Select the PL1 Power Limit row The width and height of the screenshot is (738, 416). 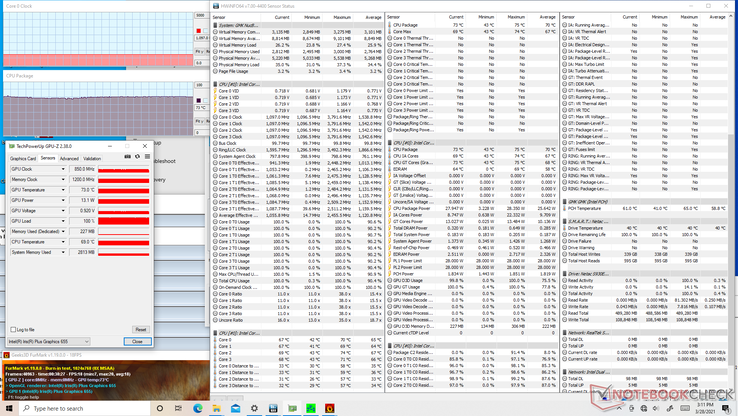(x=472, y=260)
